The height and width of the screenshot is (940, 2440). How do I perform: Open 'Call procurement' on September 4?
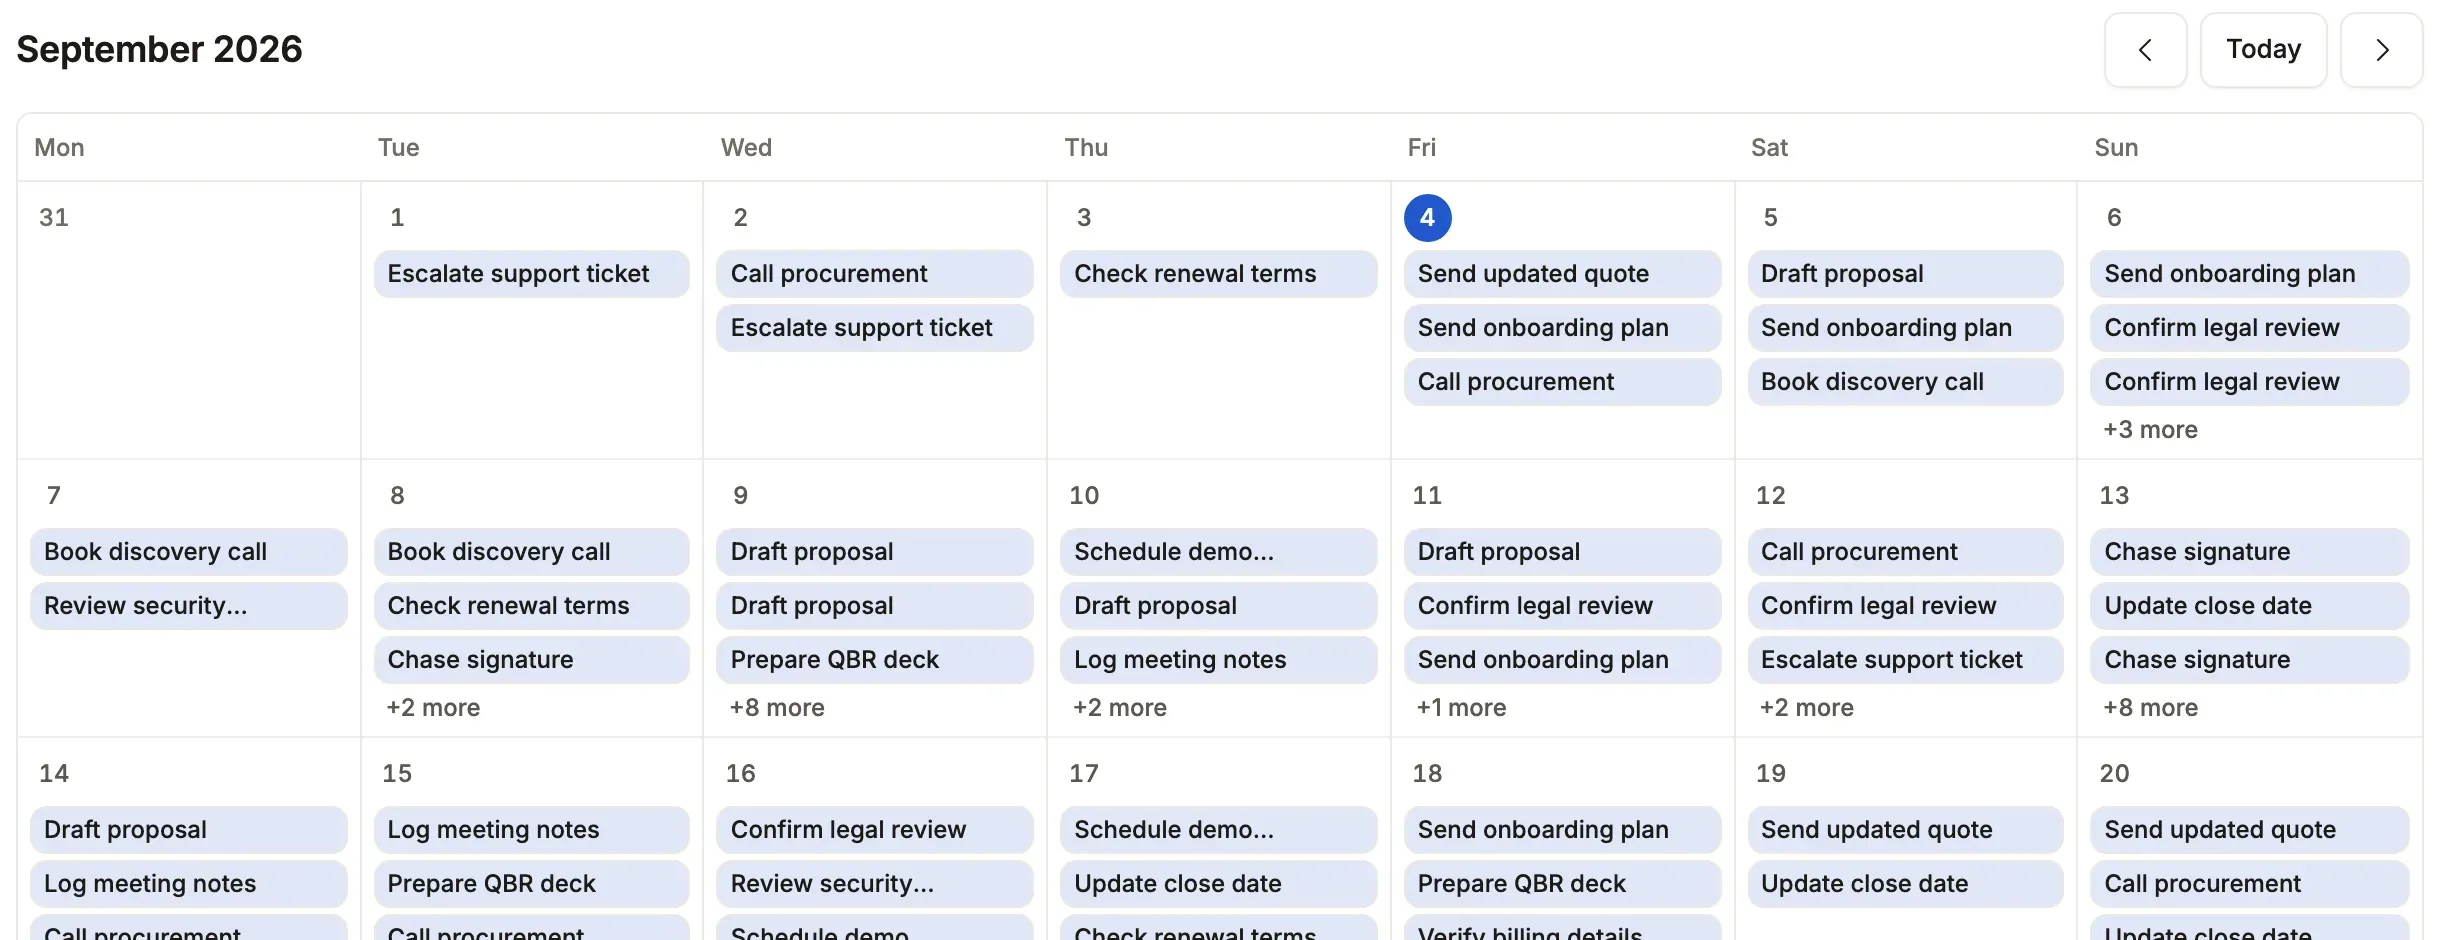[1562, 382]
